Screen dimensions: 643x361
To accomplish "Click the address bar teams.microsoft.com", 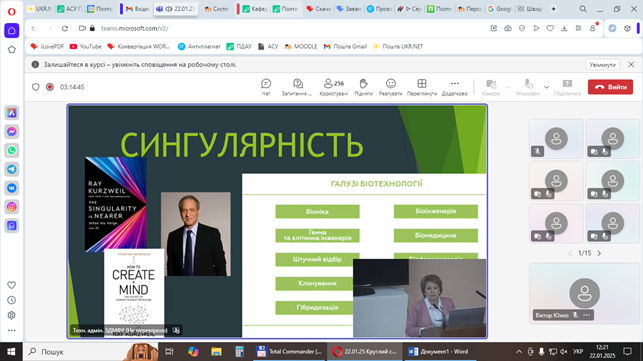I will coord(135,28).
